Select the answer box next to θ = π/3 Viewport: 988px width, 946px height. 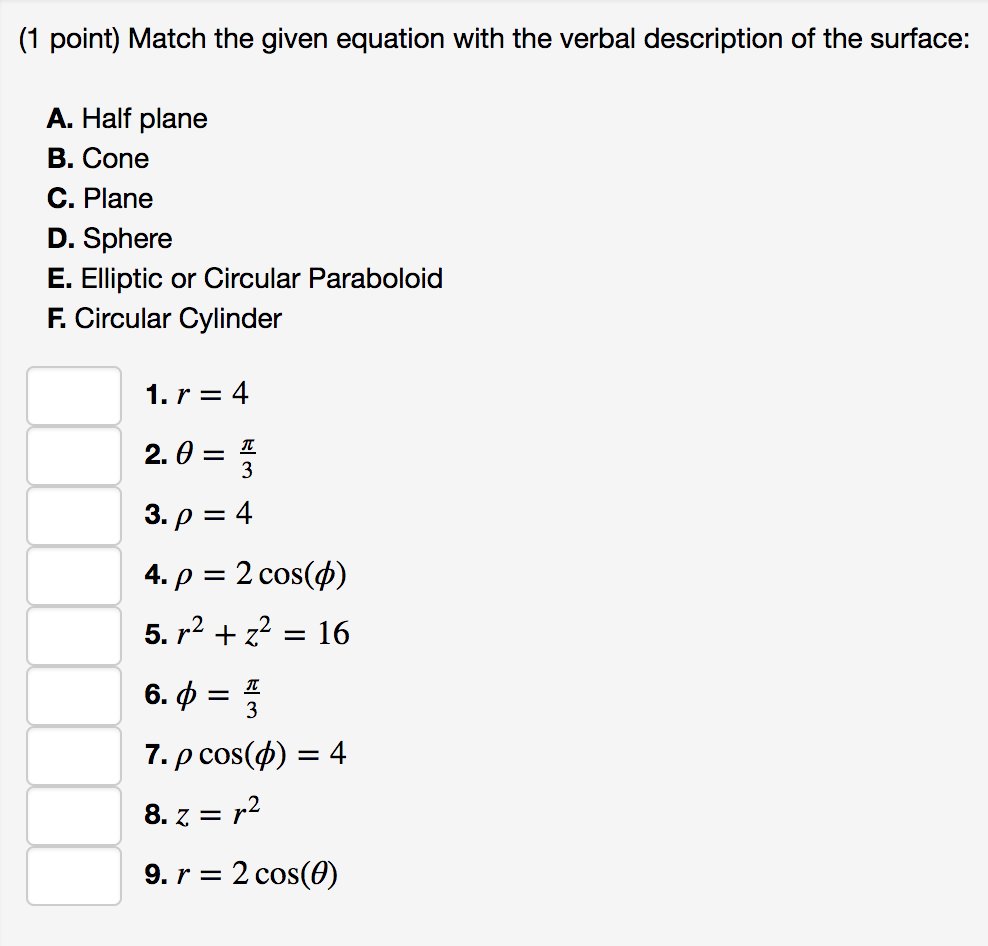[x=73, y=456]
